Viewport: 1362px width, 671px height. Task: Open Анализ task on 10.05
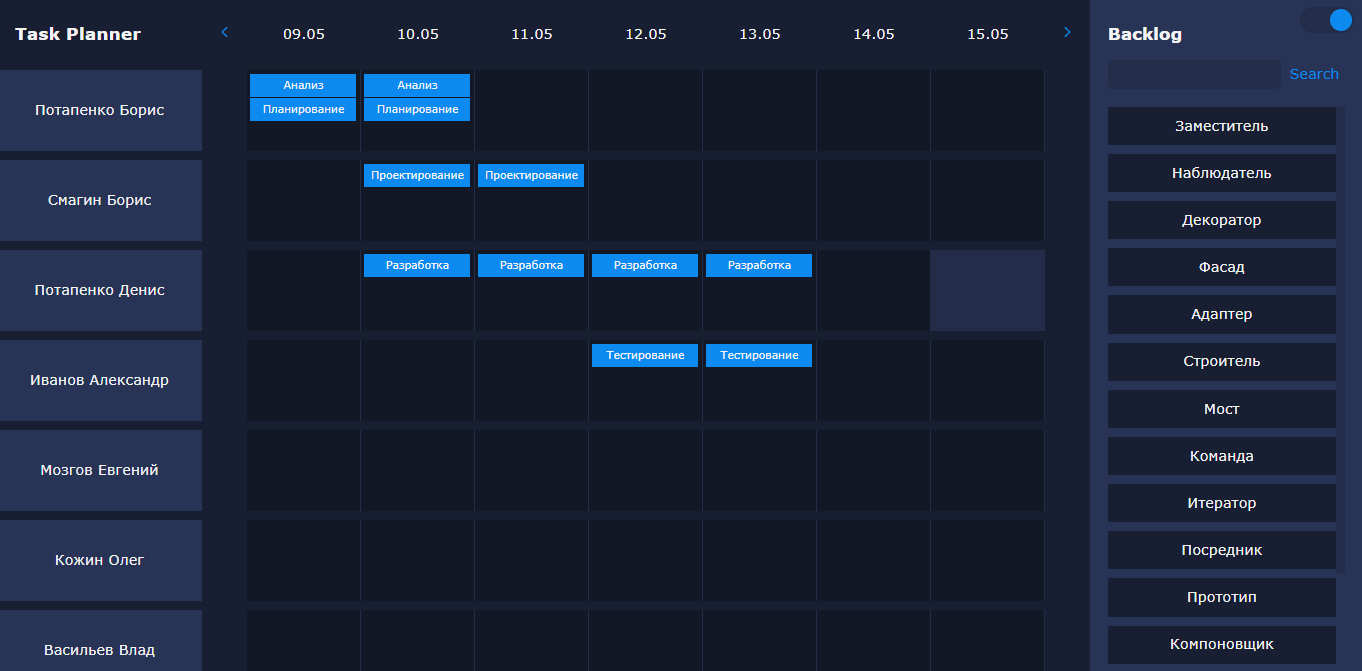coord(417,85)
